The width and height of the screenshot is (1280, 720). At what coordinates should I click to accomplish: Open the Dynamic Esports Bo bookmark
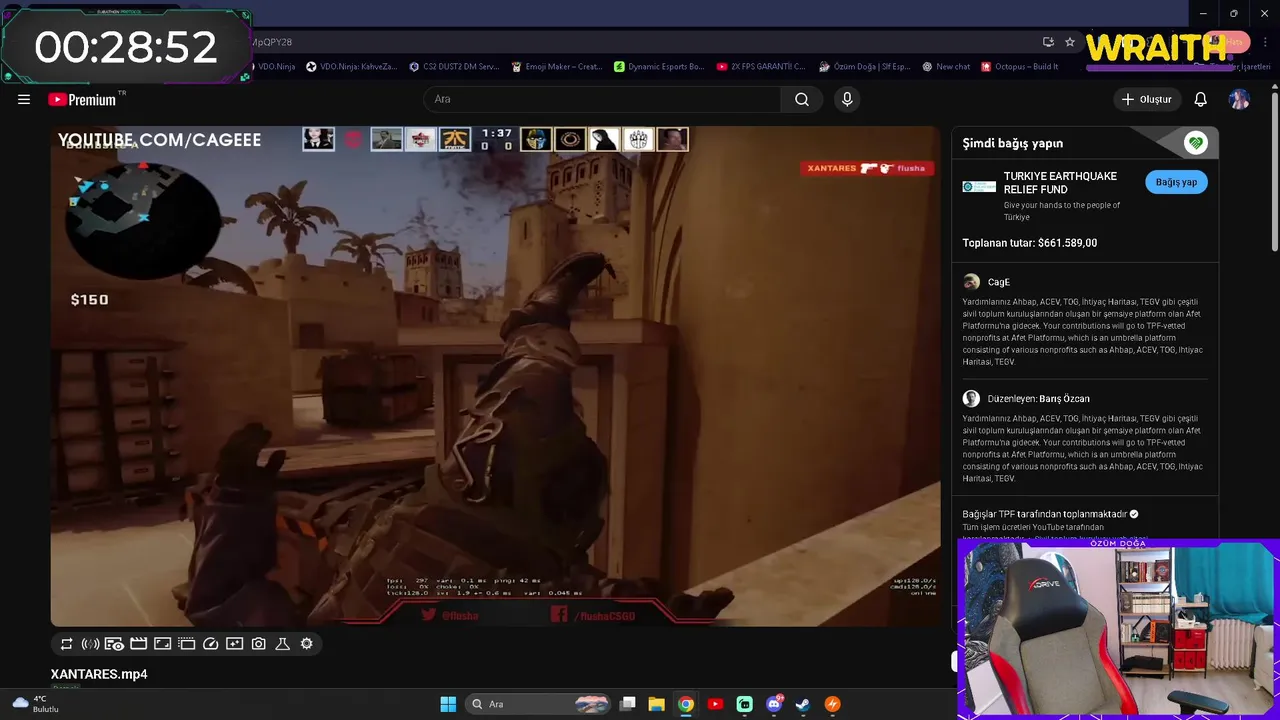659,67
